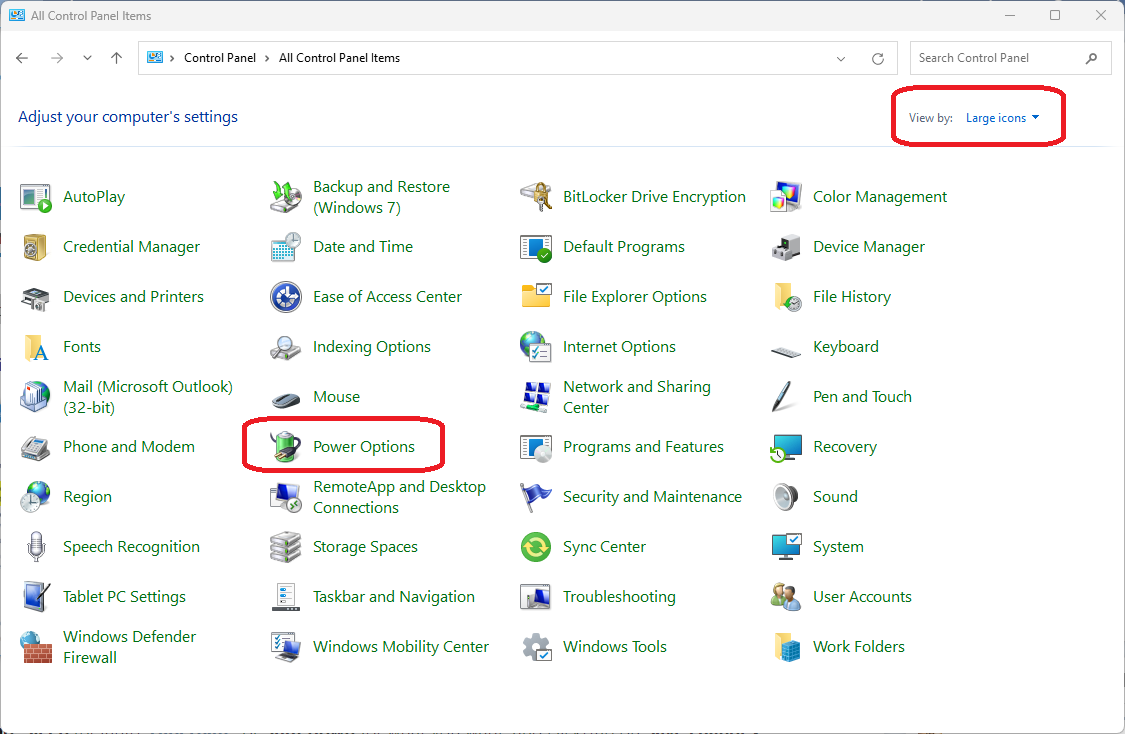Open the View by Large icons dropdown
The image size is (1125, 734).
[1001, 117]
